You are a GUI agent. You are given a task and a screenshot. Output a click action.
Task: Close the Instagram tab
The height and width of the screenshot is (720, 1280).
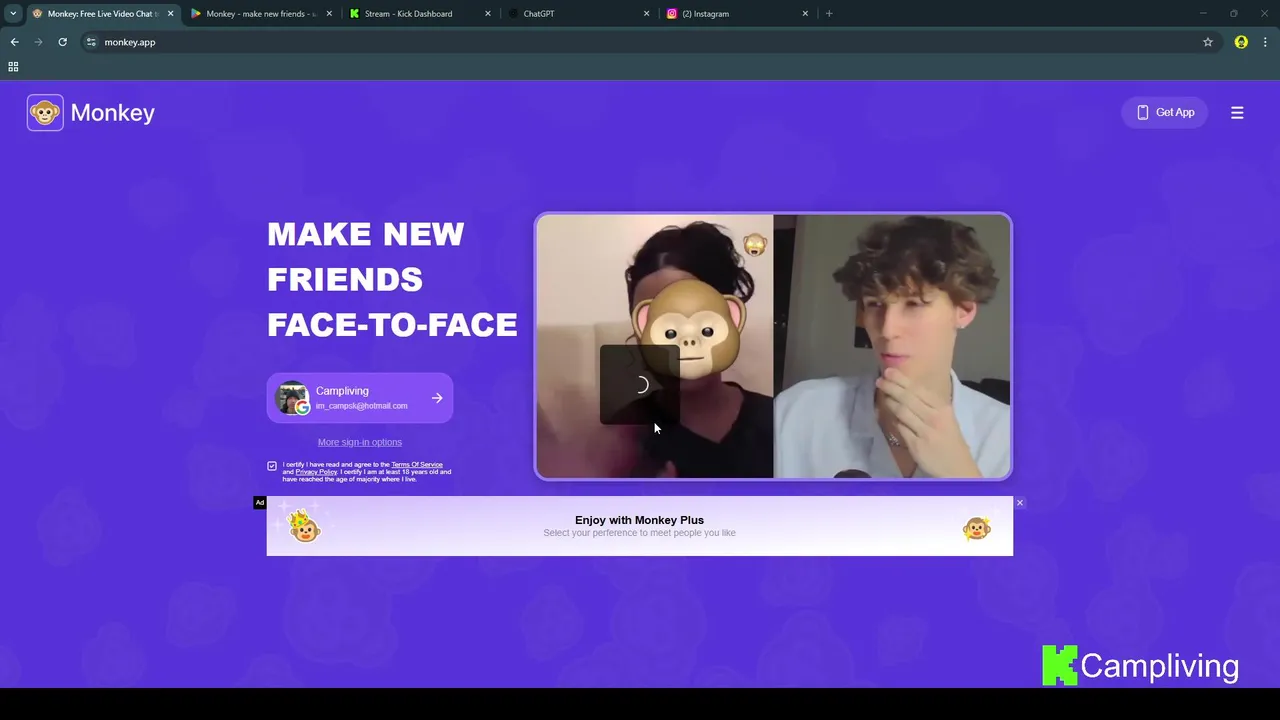pos(805,14)
